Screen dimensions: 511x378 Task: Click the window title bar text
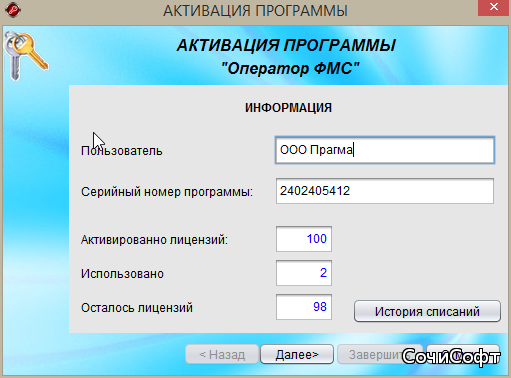255,11
